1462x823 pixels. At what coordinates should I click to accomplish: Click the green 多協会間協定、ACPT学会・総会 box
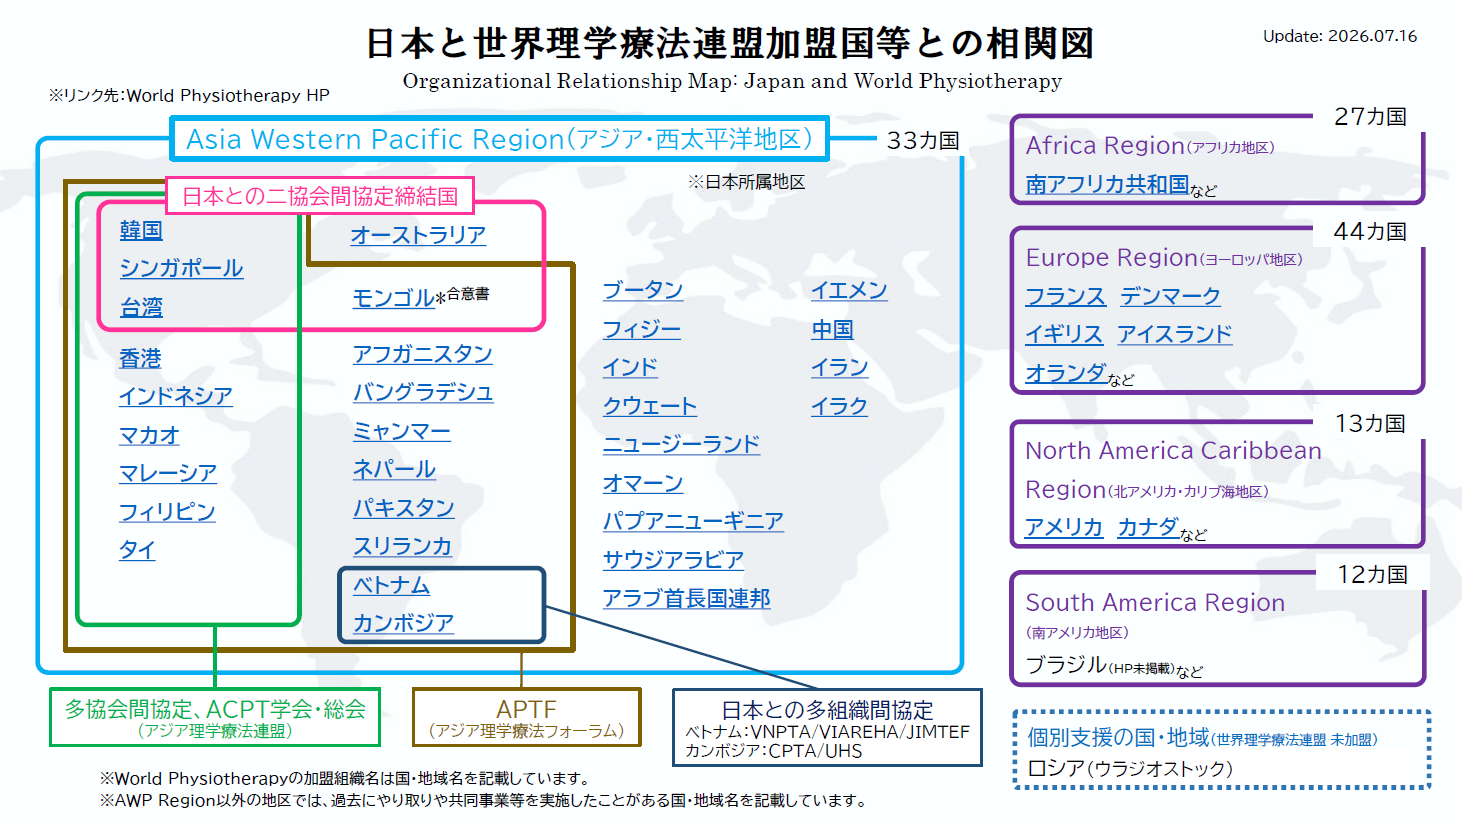[215, 717]
